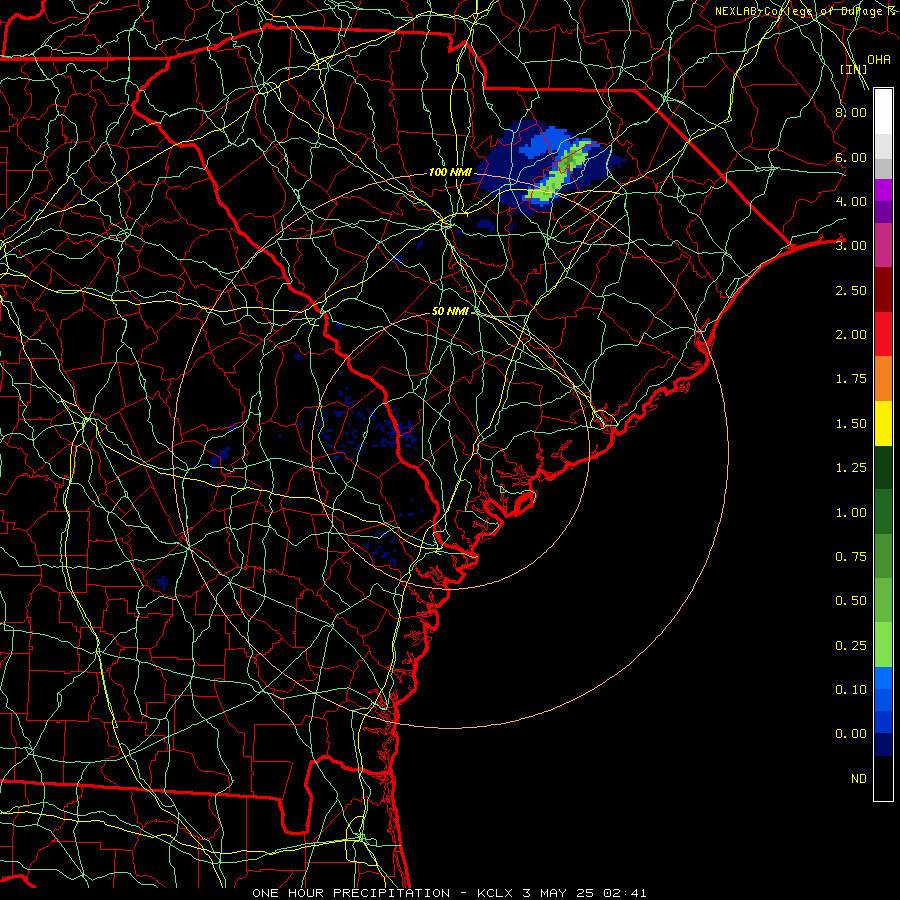Viewport: 900px width, 900px height.
Task: Click the 6.00 legend value
Action: point(851,157)
